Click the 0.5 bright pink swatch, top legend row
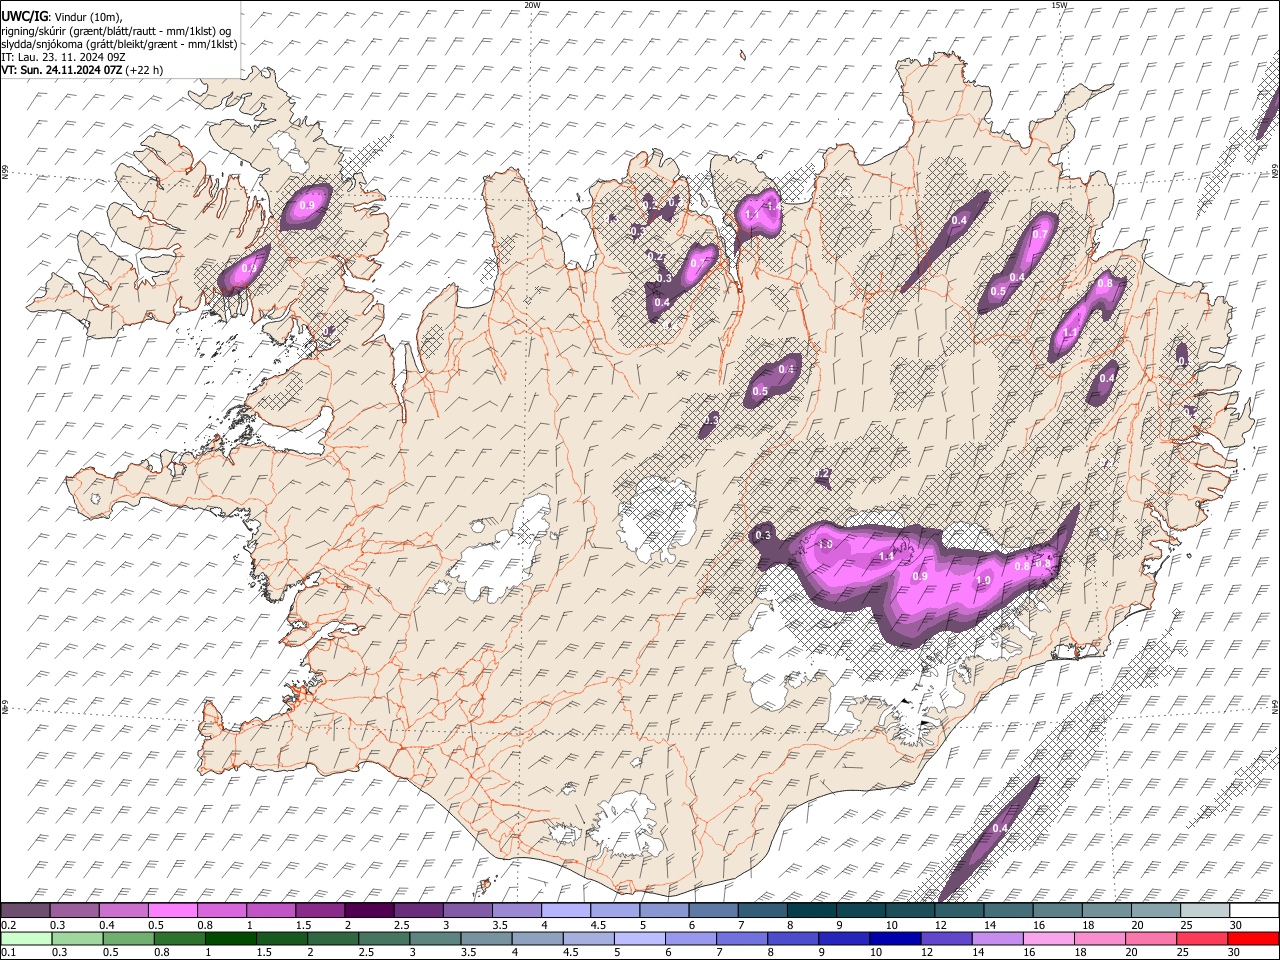Viewport: 1280px width, 960px height. (x=173, y=911)
